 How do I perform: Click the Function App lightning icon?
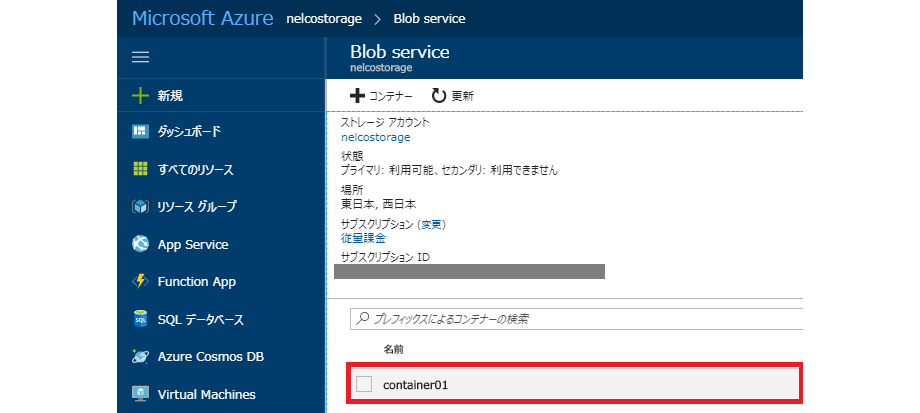[x=140, y=282]
